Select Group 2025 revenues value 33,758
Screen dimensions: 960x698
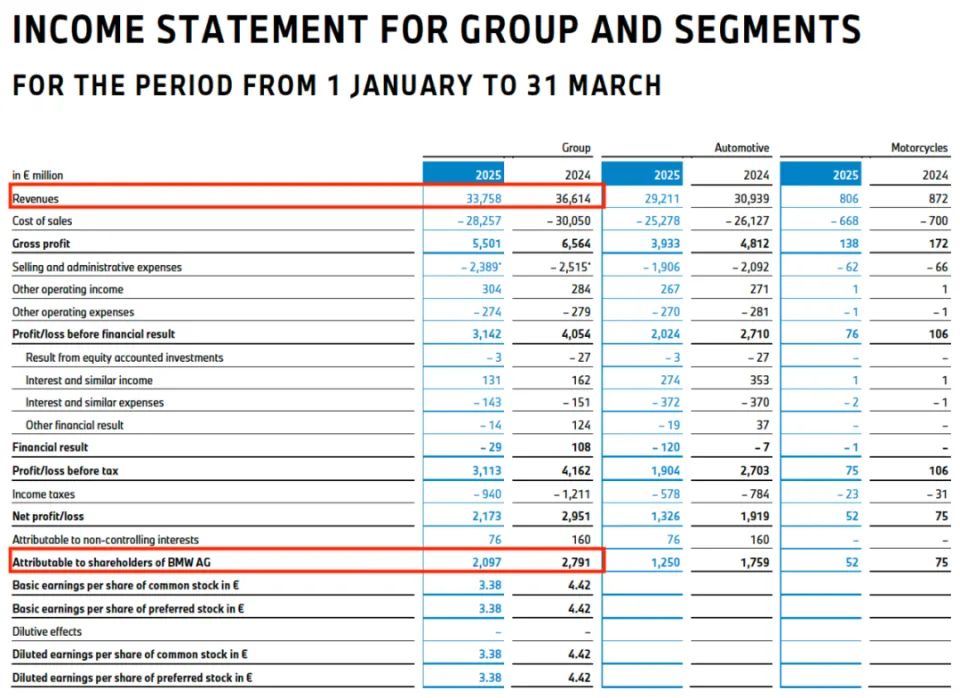click(x=484, y=198)
